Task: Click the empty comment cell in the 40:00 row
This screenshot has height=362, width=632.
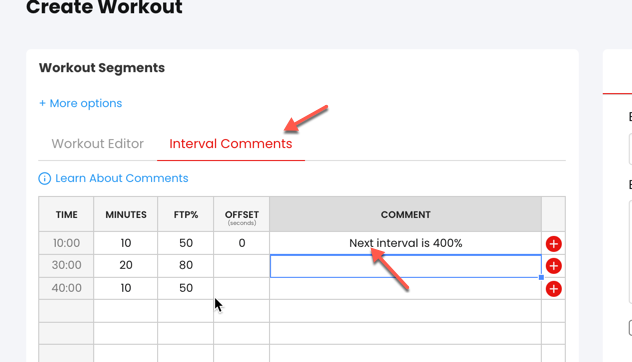Action: point(405,288)
